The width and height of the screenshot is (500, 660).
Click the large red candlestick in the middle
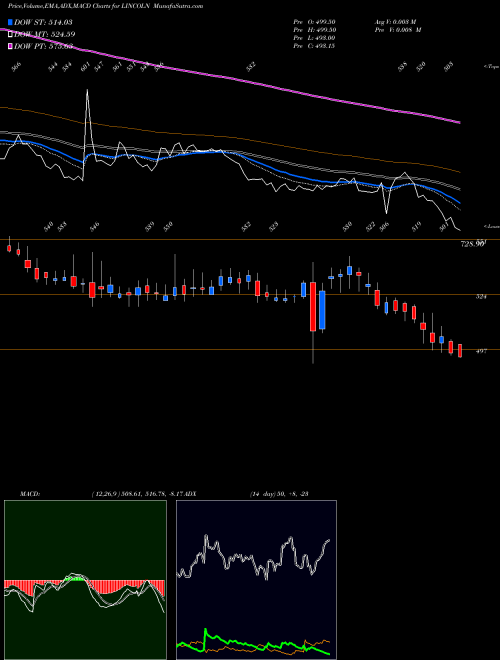tap(313, 306)
